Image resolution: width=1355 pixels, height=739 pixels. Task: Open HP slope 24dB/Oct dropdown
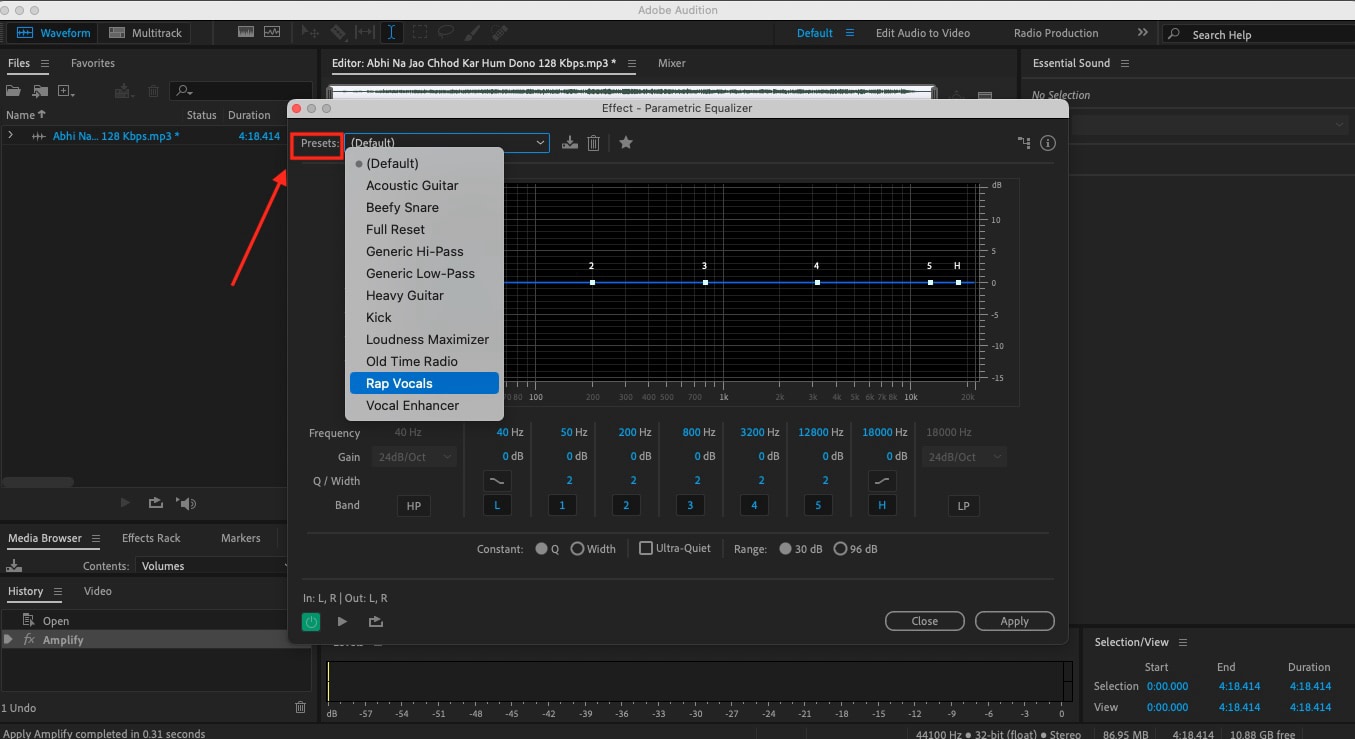click(414, 457)
